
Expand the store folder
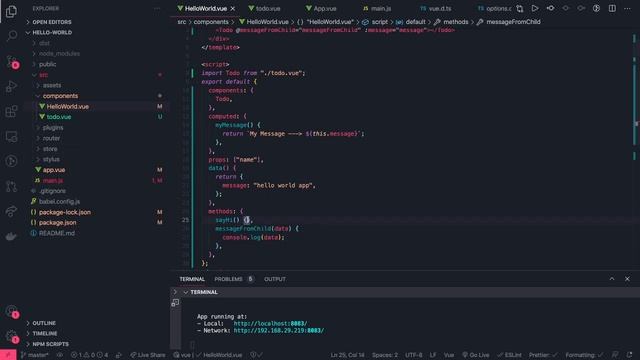pos(50,149)
